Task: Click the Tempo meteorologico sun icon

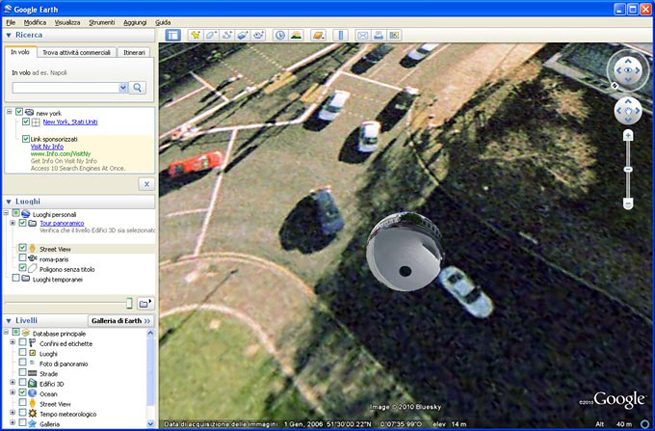Action: 32,414
